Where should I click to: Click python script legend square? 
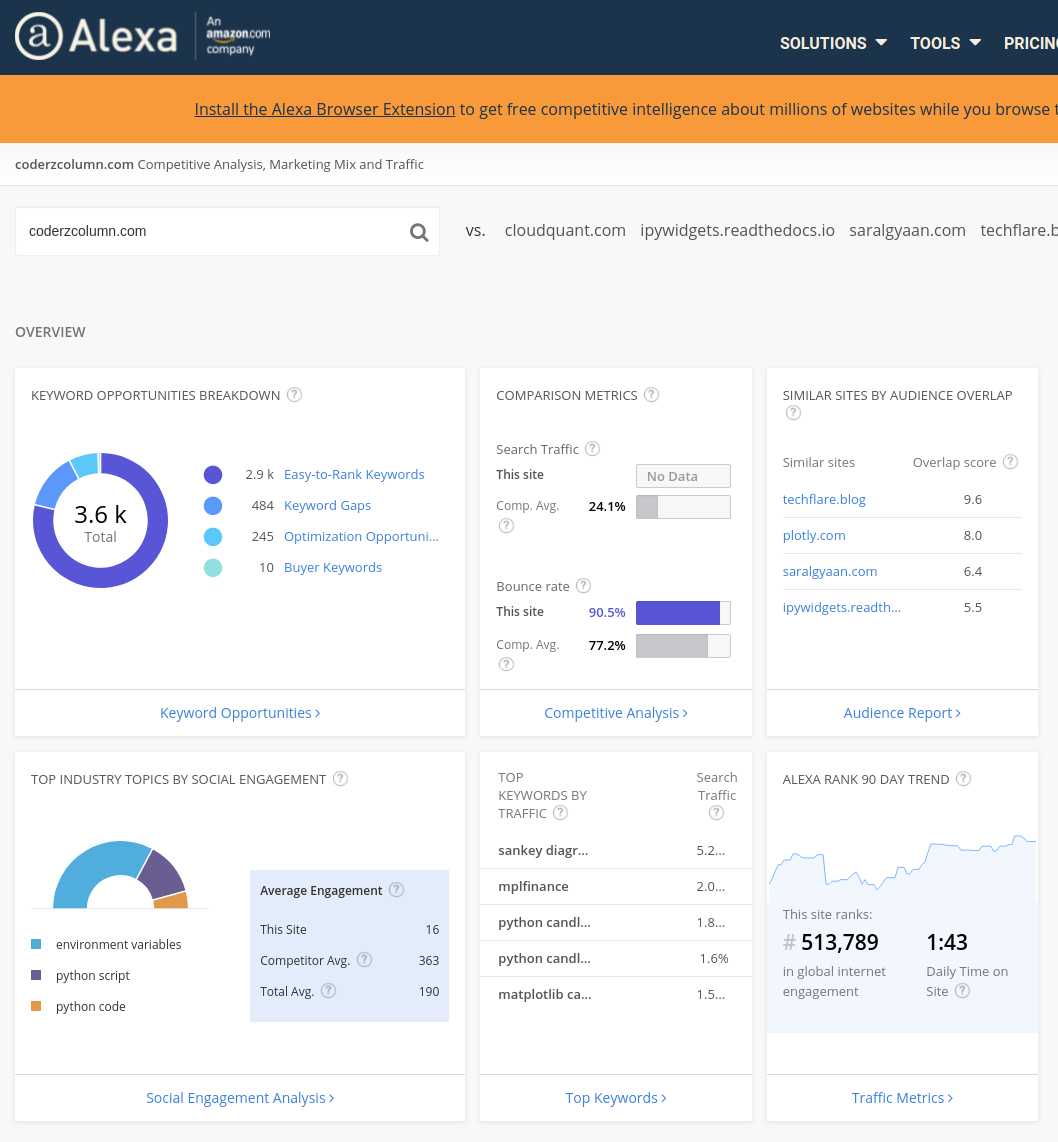click(x=36, y=975)
